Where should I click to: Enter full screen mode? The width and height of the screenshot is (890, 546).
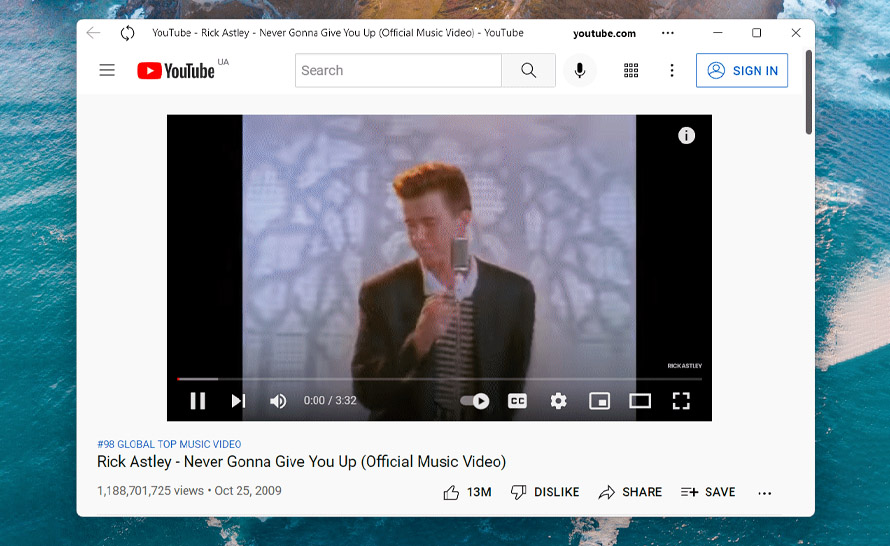pyautogui.click(x=681, y=401)
